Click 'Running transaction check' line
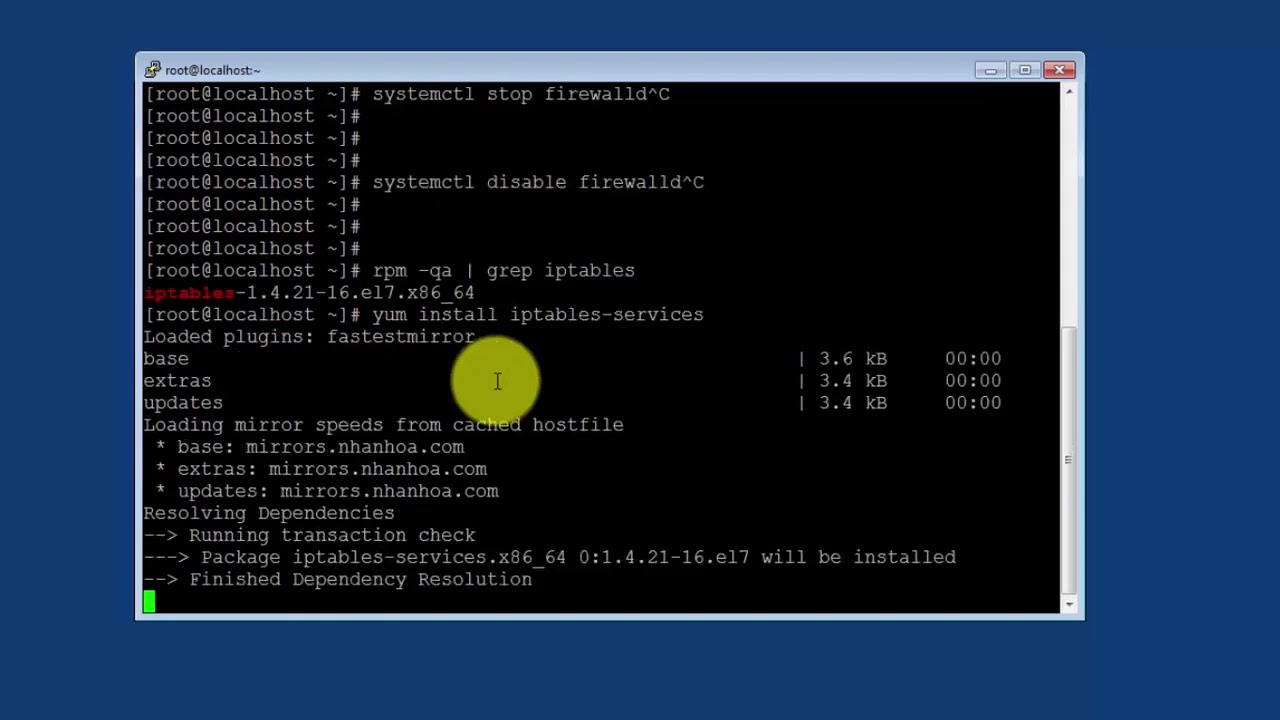1280x720 pixels. (309, 535)
